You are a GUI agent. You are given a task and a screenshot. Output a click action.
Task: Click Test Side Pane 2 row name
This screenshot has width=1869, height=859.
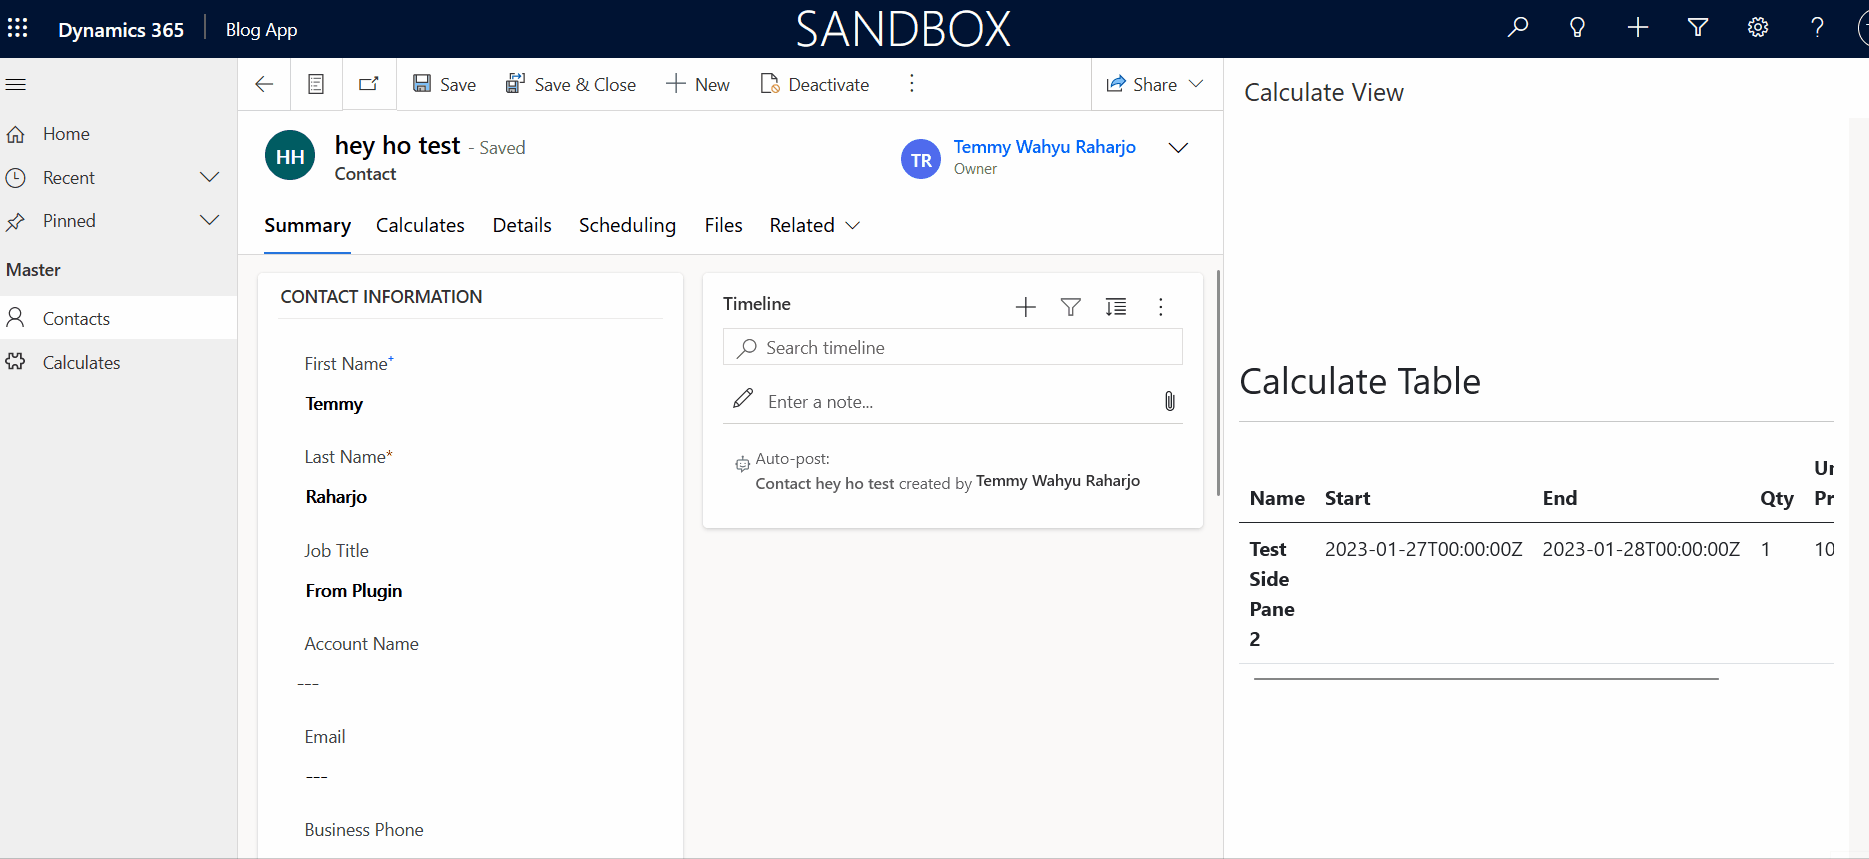pos(1272,594)
